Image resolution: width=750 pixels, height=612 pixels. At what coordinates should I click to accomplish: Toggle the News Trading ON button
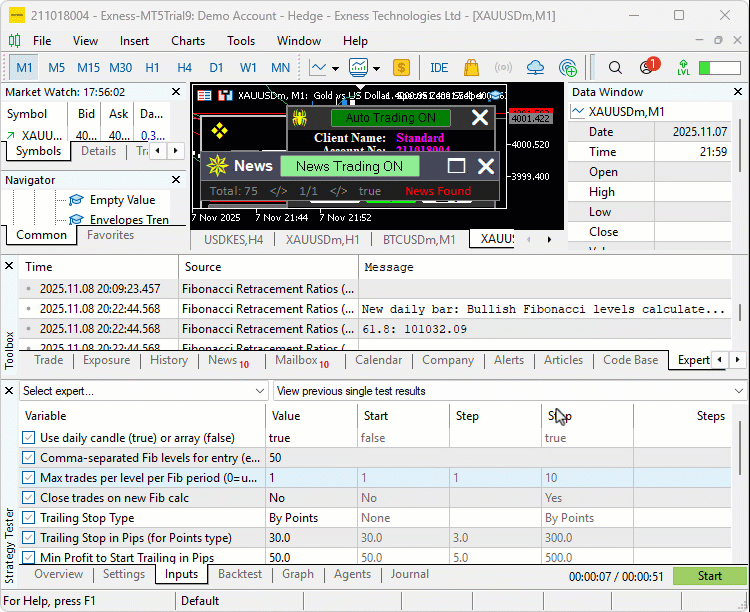[x=349, y=166]
